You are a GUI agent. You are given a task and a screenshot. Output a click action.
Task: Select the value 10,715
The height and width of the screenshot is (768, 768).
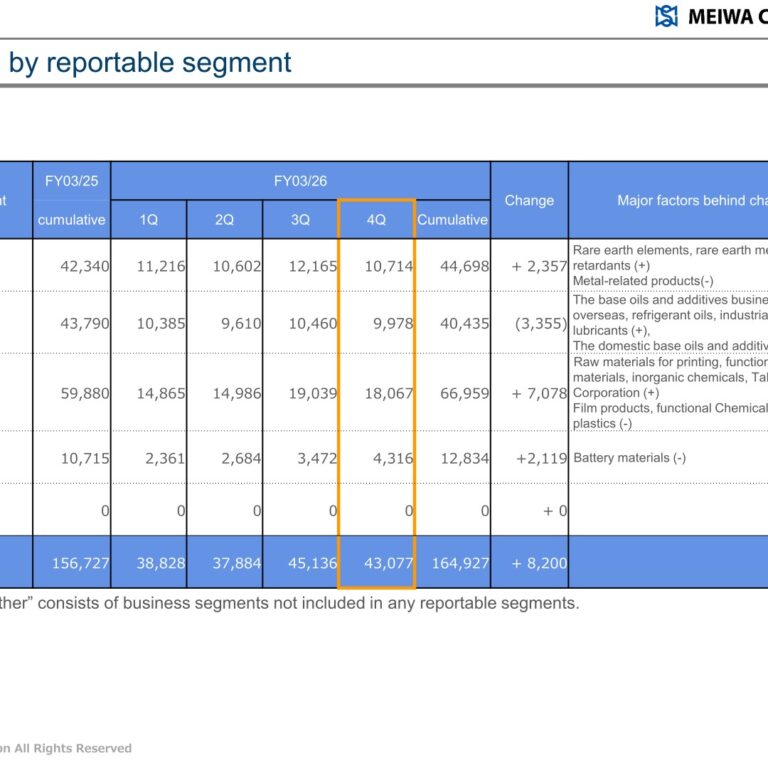[x=85, y=458]
